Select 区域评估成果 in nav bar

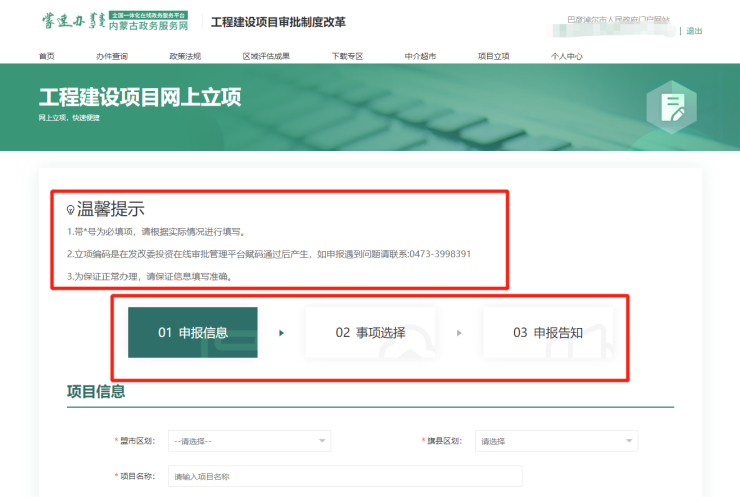click(x=266, y=56)
